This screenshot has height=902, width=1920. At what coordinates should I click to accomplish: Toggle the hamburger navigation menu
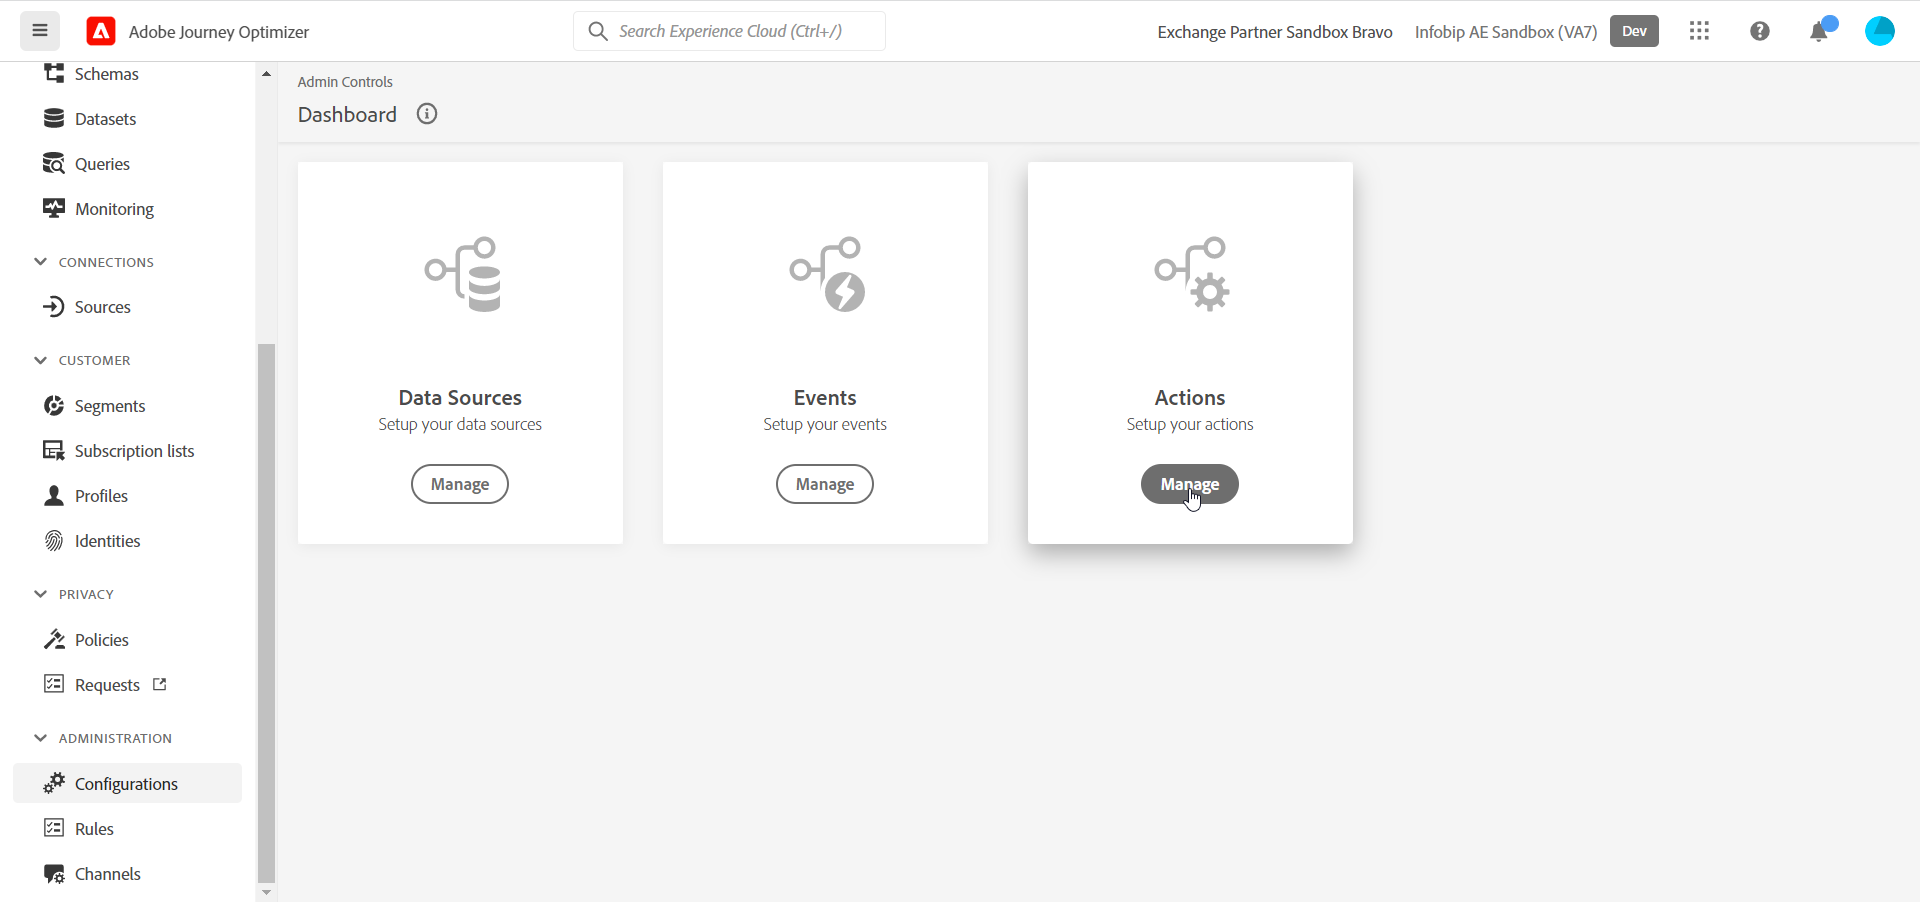[x=40, y=31]
